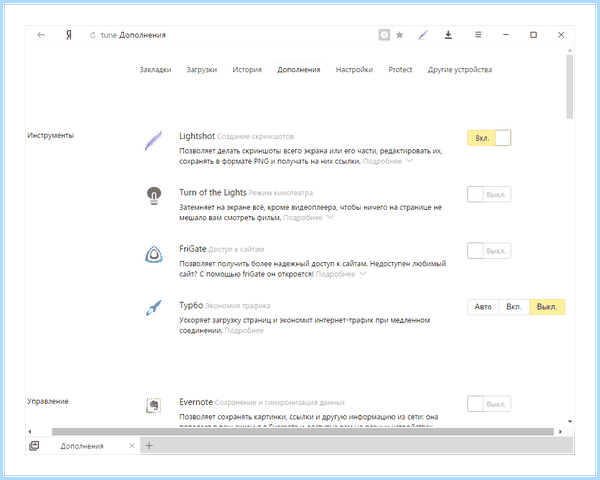Set Turbo mode to Авто
Viewport: 600px width, 480px height.
click(483, 307)
